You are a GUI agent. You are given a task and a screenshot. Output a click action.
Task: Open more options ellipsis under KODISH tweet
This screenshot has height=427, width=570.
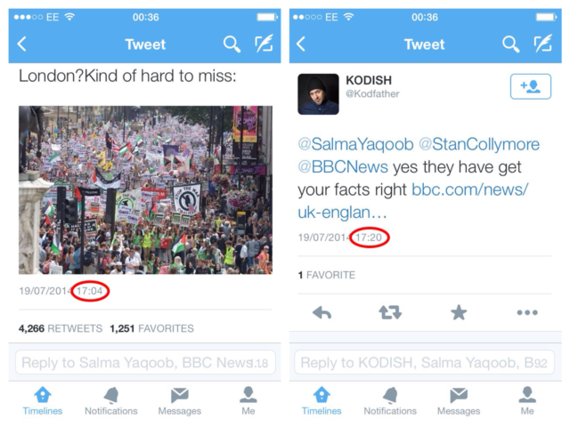pyautogui.click(x=527, y=312)
